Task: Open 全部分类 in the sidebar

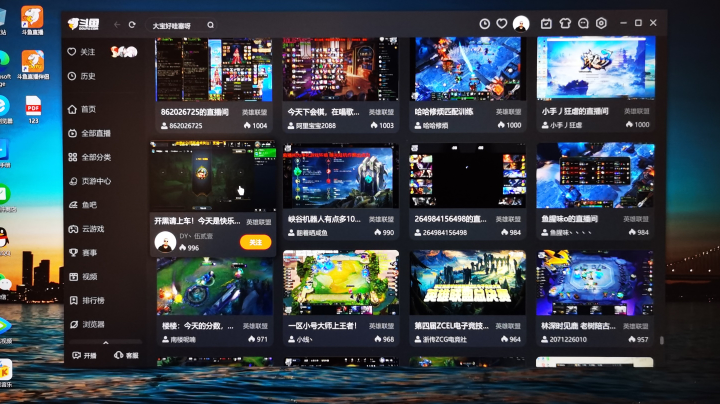Action: pyautogui.click(x=90, y=157)
